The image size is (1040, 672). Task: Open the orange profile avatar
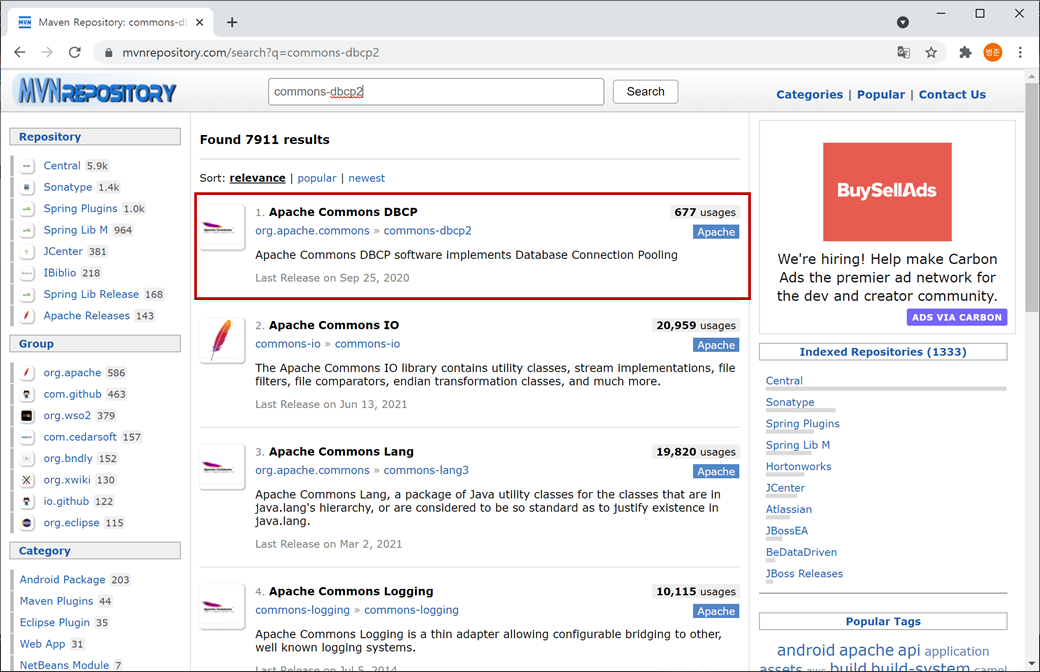[993, 52]
